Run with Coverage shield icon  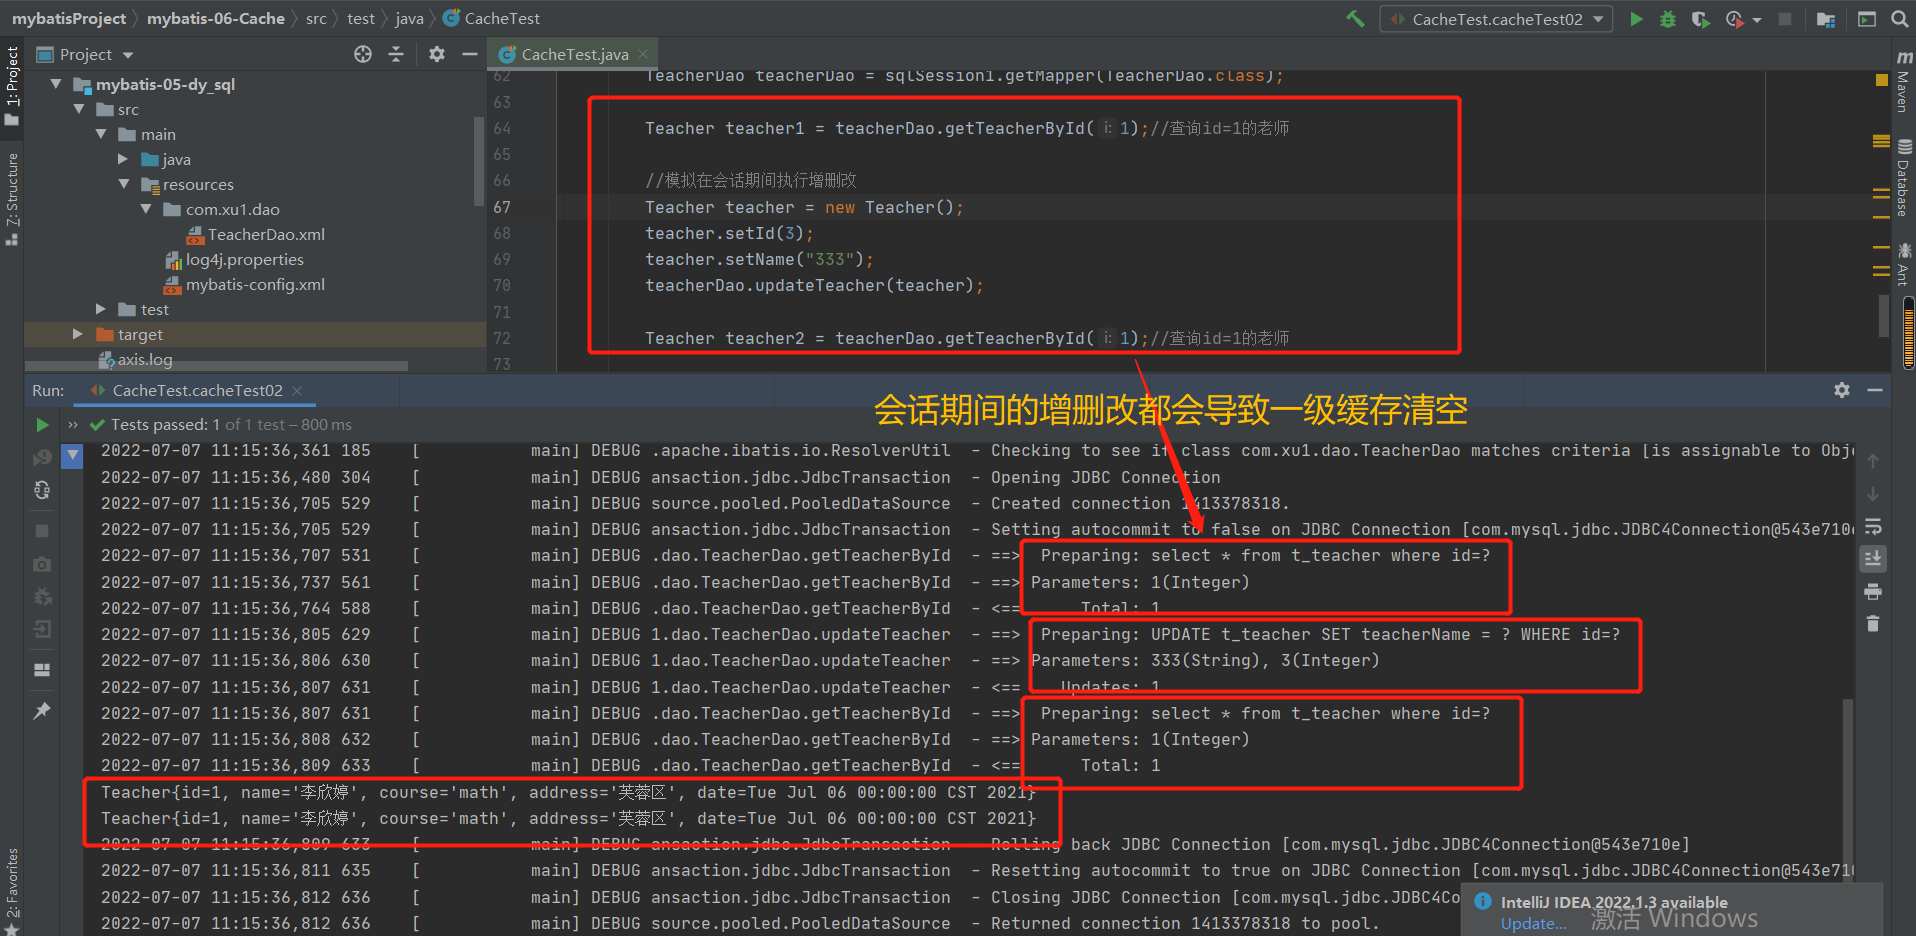[x=1700, y=19]
